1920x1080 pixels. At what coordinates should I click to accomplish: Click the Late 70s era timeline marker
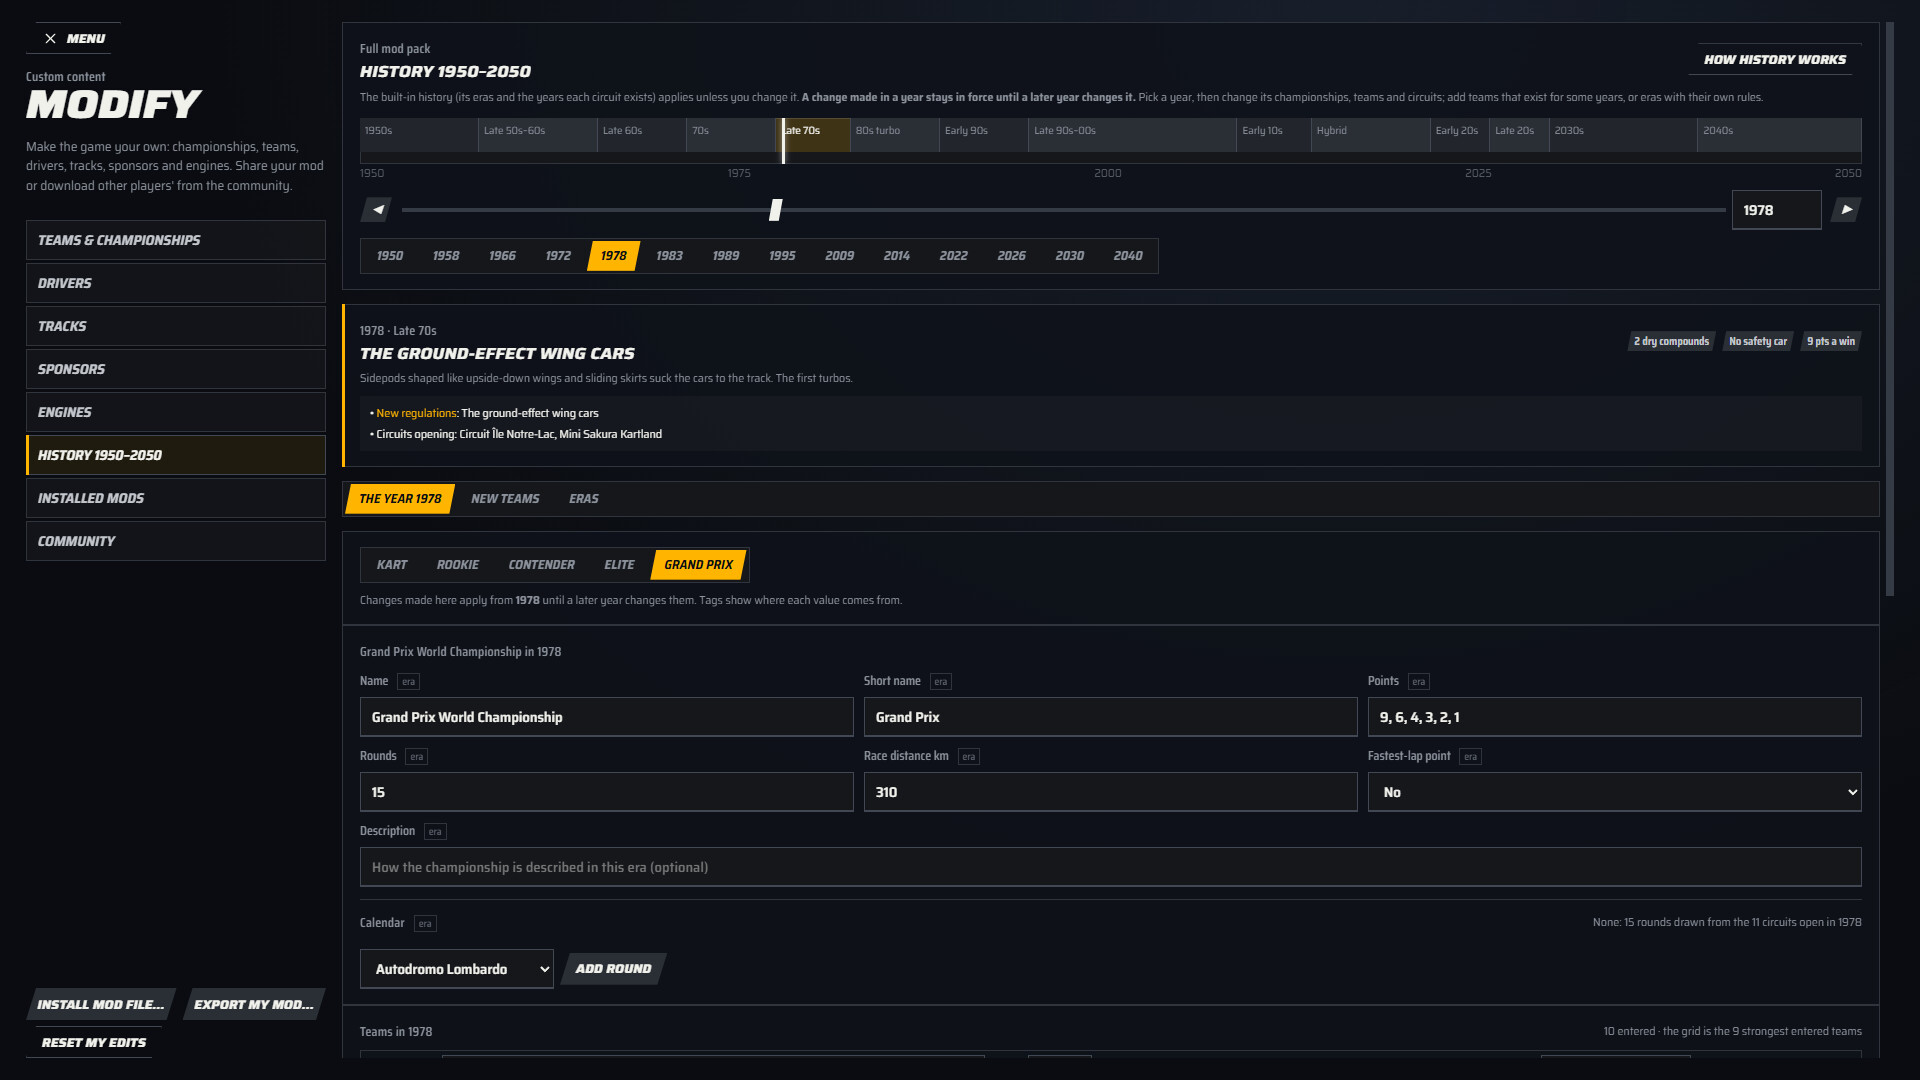pos(813,135)
